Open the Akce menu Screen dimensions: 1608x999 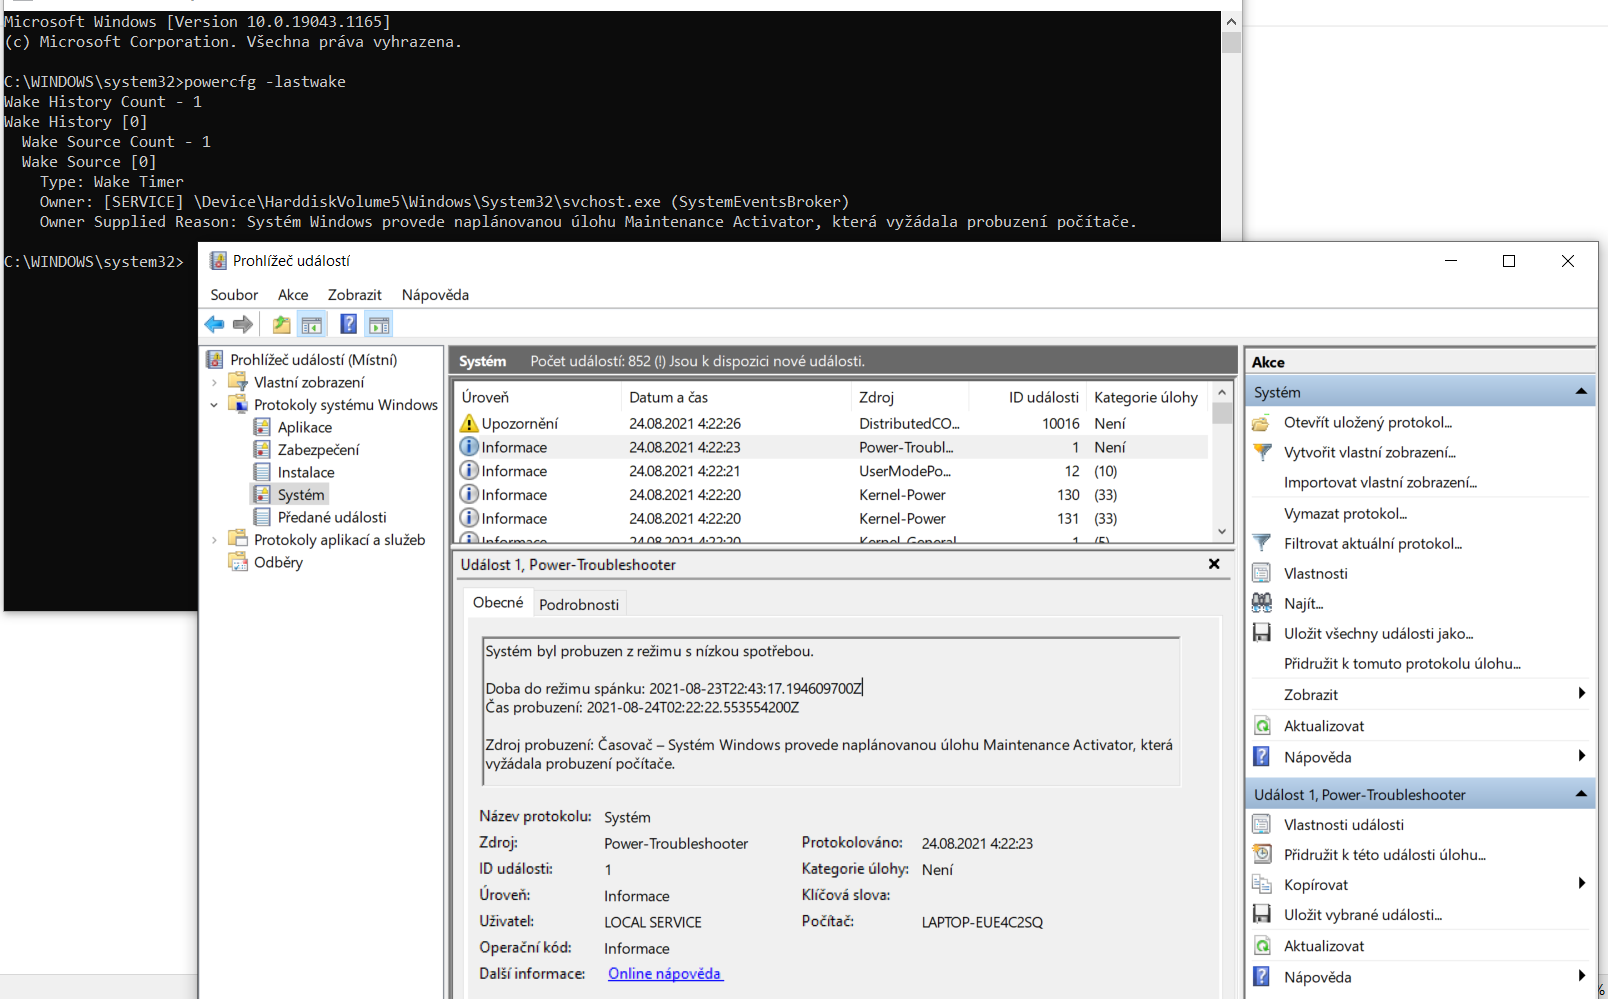click(x=293, y=295)
